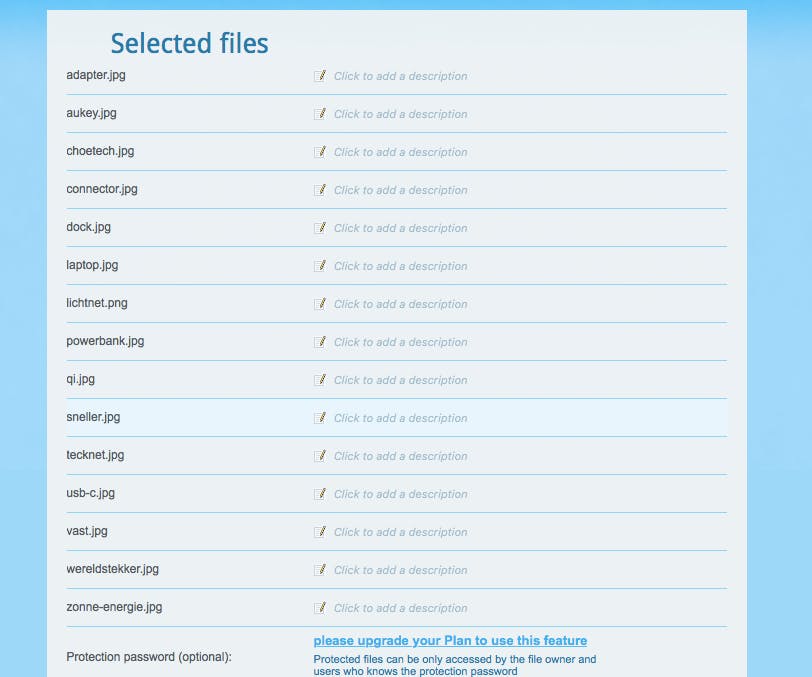
Task: Select the edit pencil beside powerbank.jpg
Action: pyautogui.click(x=320, y=341)
